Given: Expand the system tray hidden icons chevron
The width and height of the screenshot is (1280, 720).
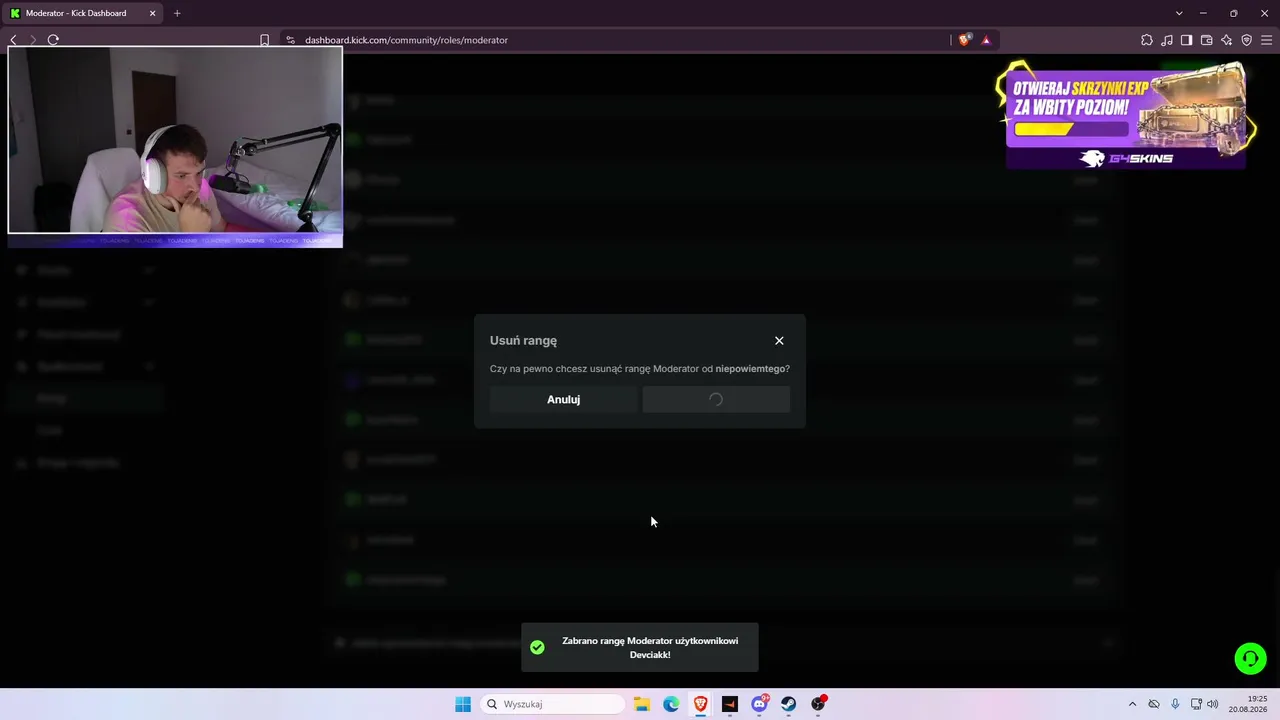Looking at the screenshot, I should pos(1132,704).
